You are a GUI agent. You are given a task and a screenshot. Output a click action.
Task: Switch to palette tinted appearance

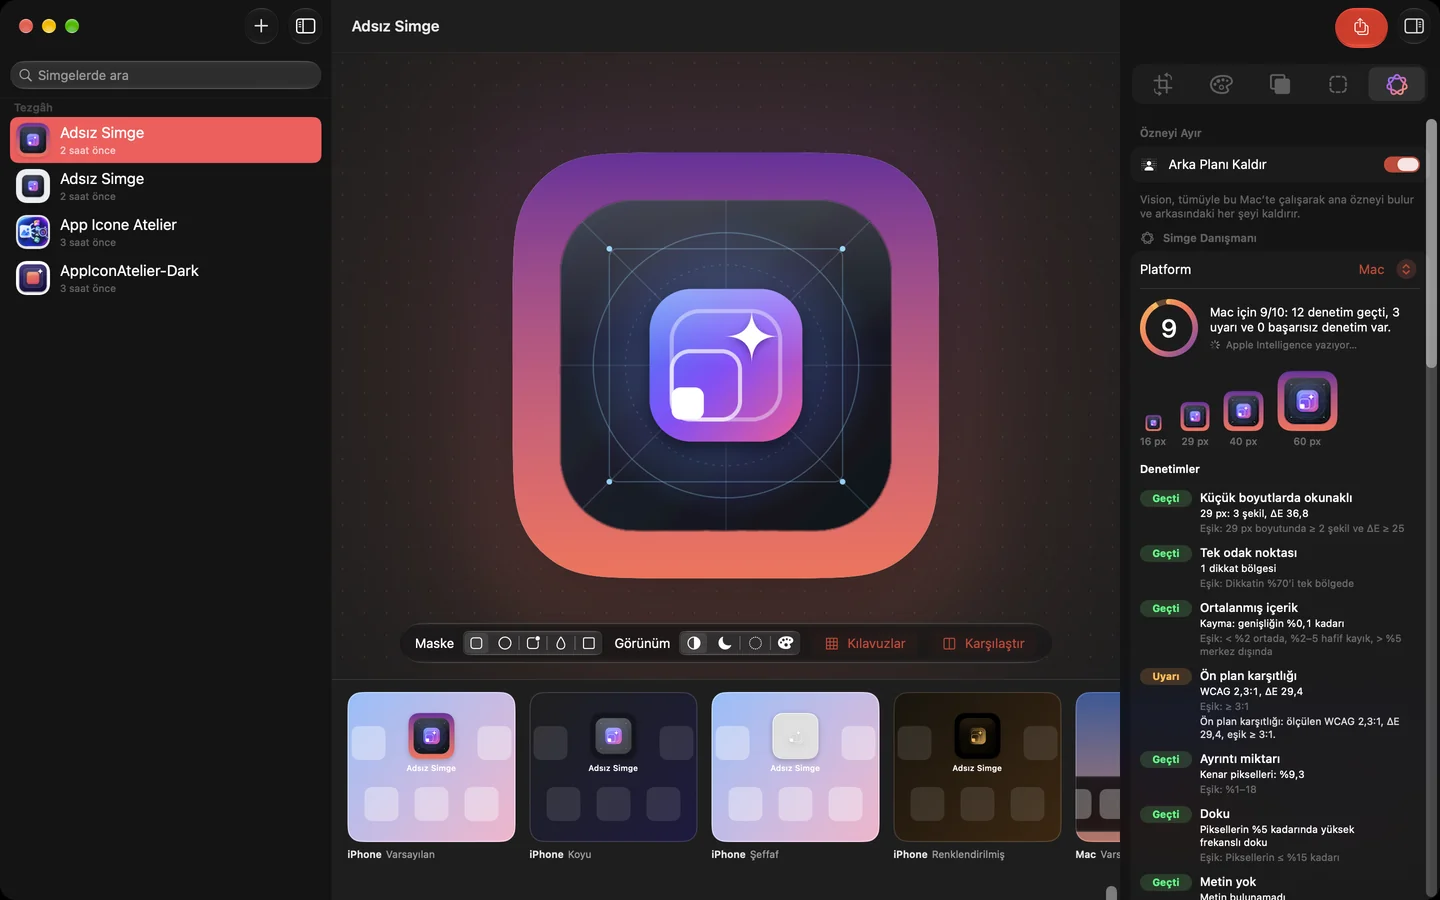[786, 643]
